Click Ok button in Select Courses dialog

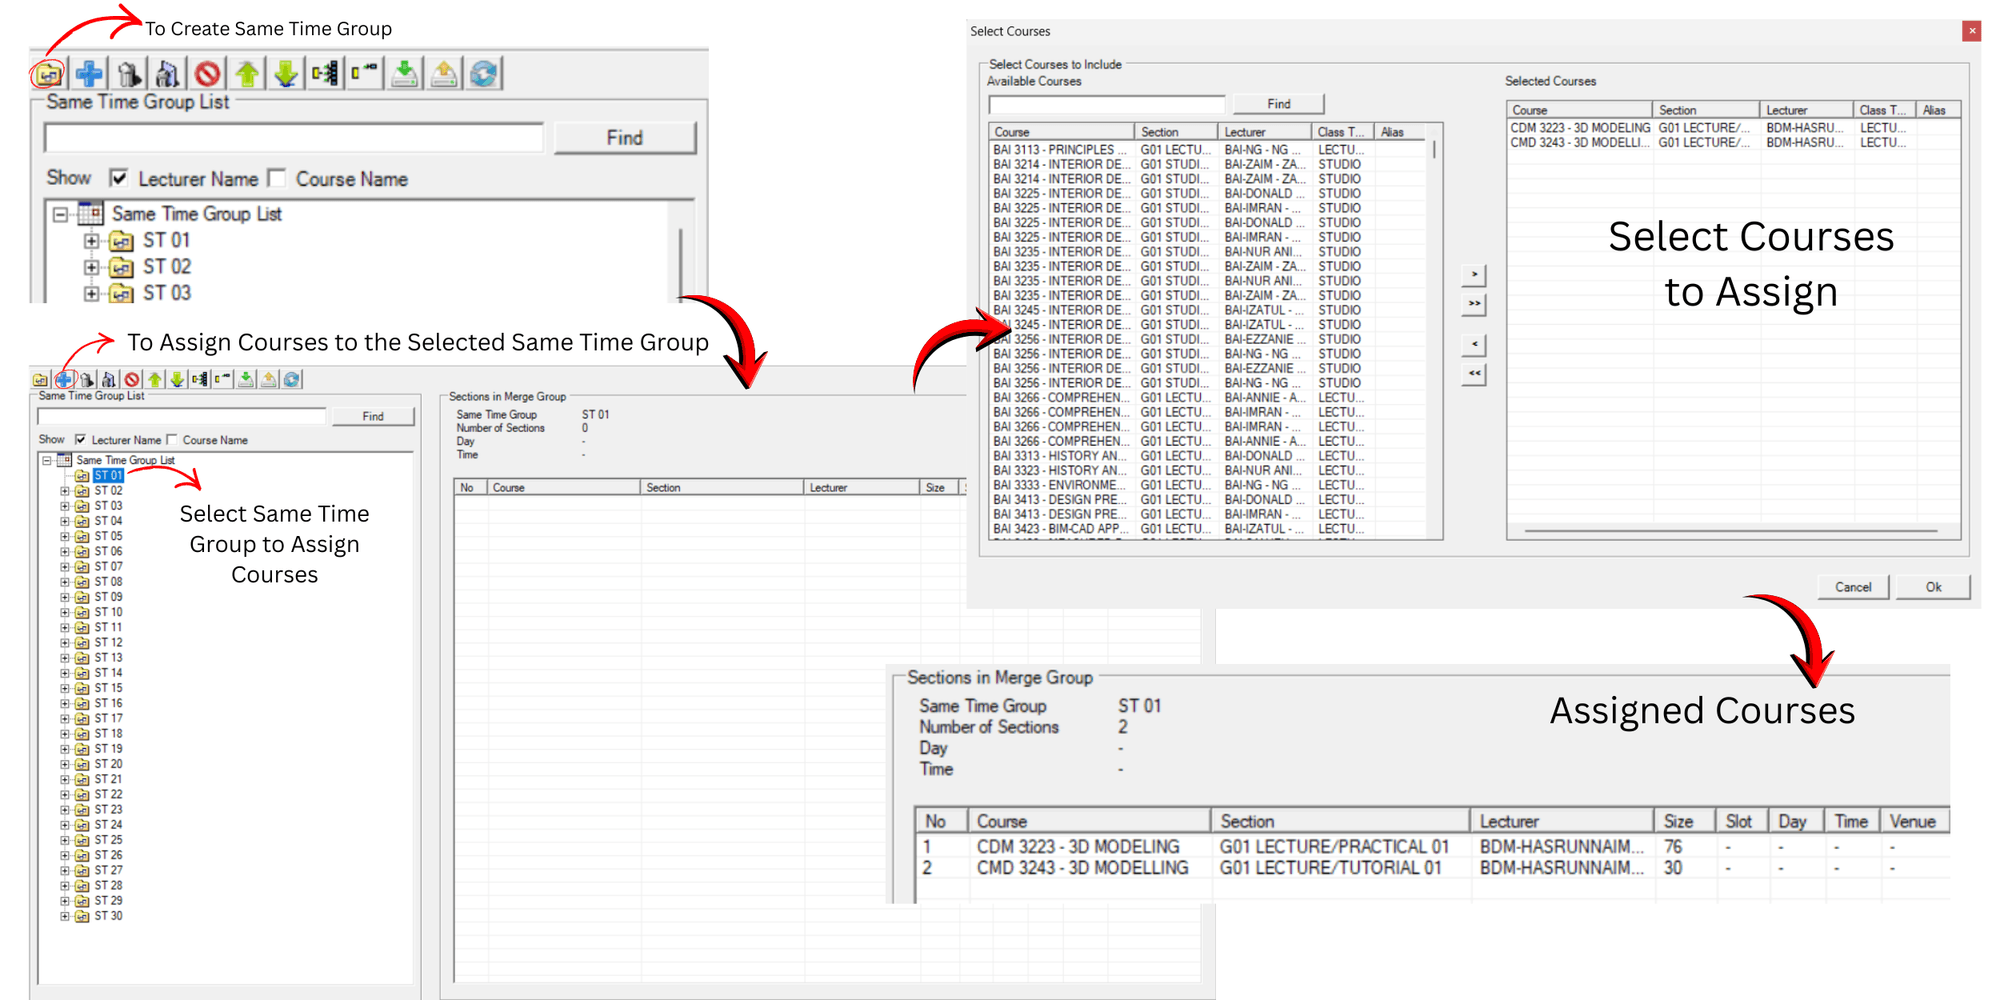tap(1933, 587)
